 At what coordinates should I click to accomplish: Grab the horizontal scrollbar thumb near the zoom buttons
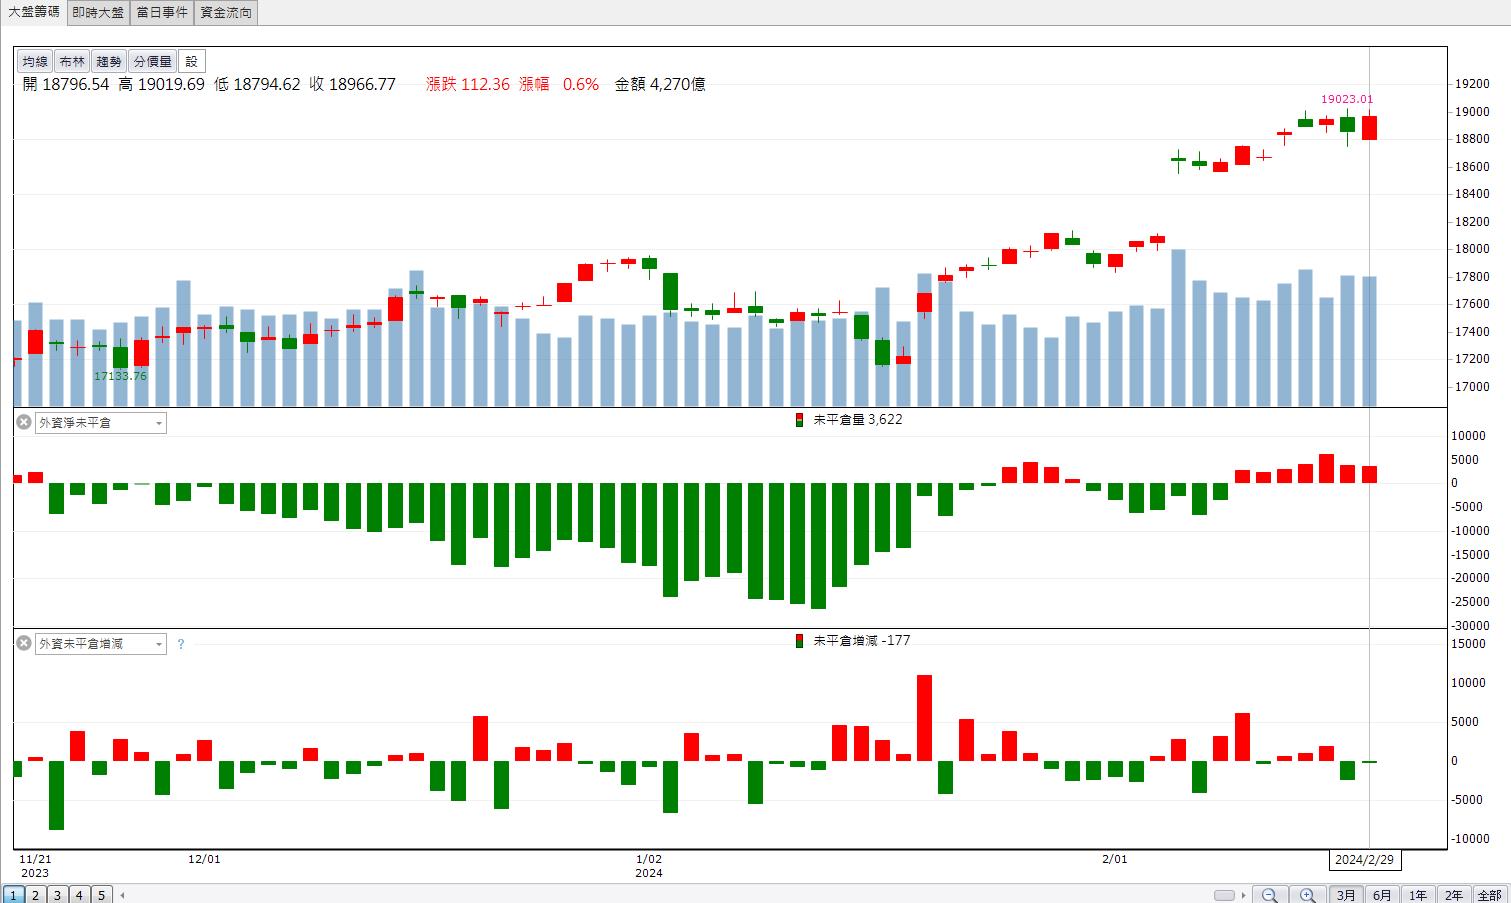[x=1224, y=895]
